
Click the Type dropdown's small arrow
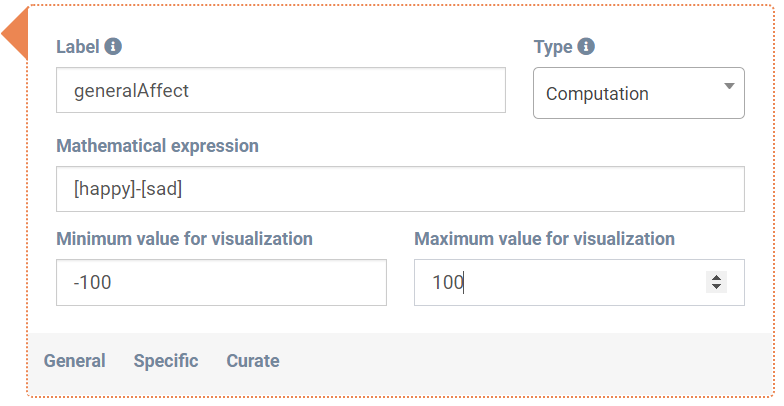pyautogui.click(x=729, y=86)
